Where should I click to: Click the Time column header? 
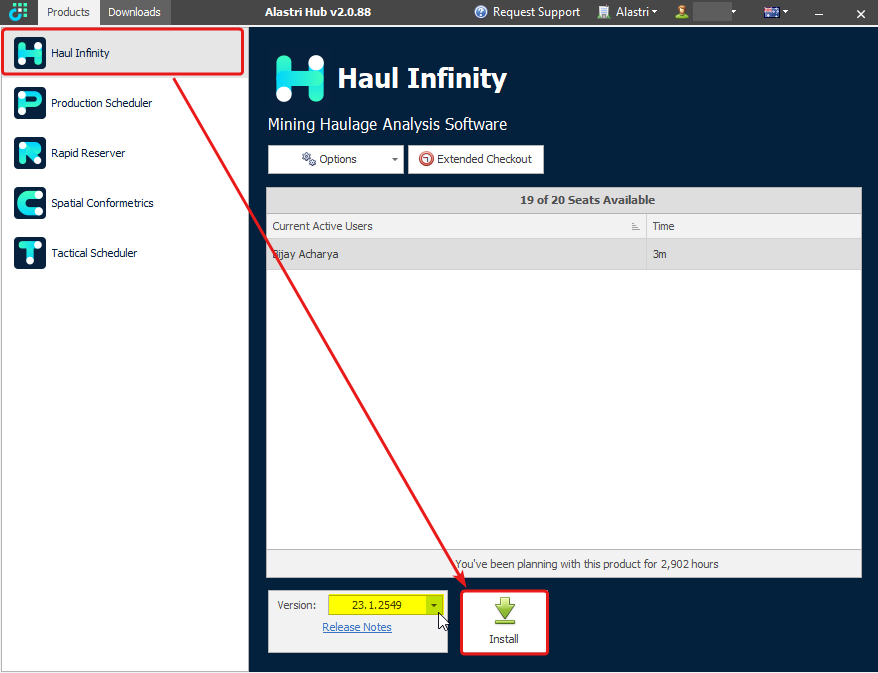coord(754,227)
